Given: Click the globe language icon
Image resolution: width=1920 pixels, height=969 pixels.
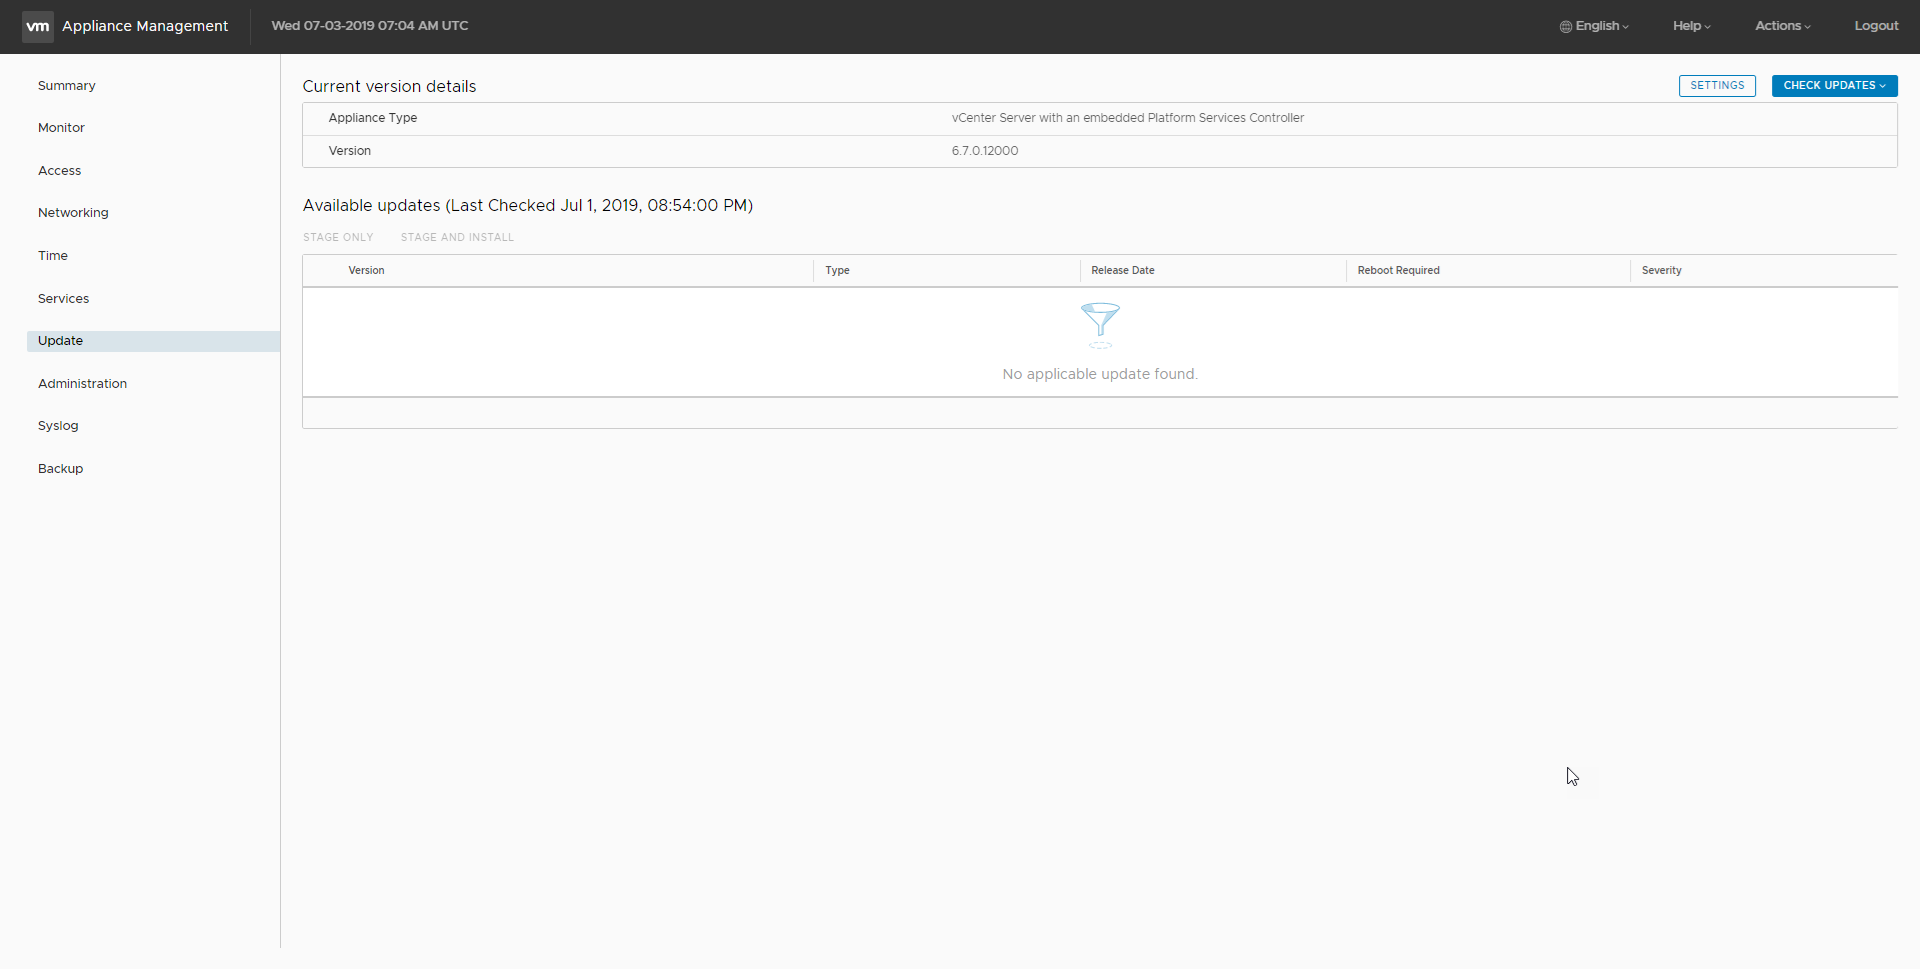Looking at the screenshot, I should 1566,27.
